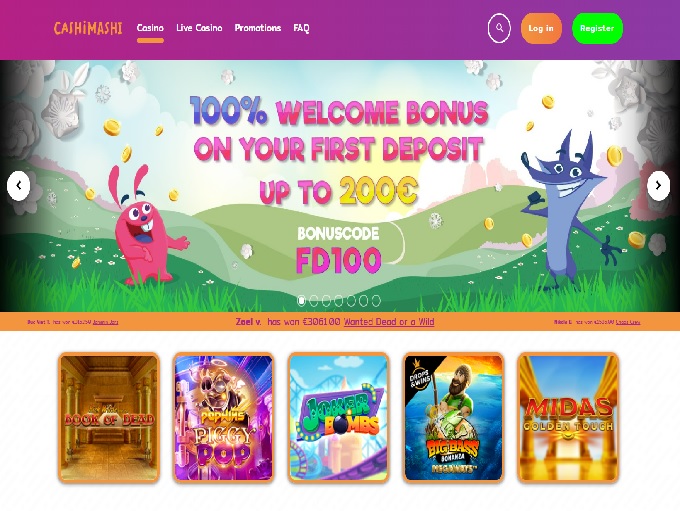The width and height of the screenshot is (680, 511).
Task: Go to previous carousel slide arrow
Action: click(x=19, y=186)
